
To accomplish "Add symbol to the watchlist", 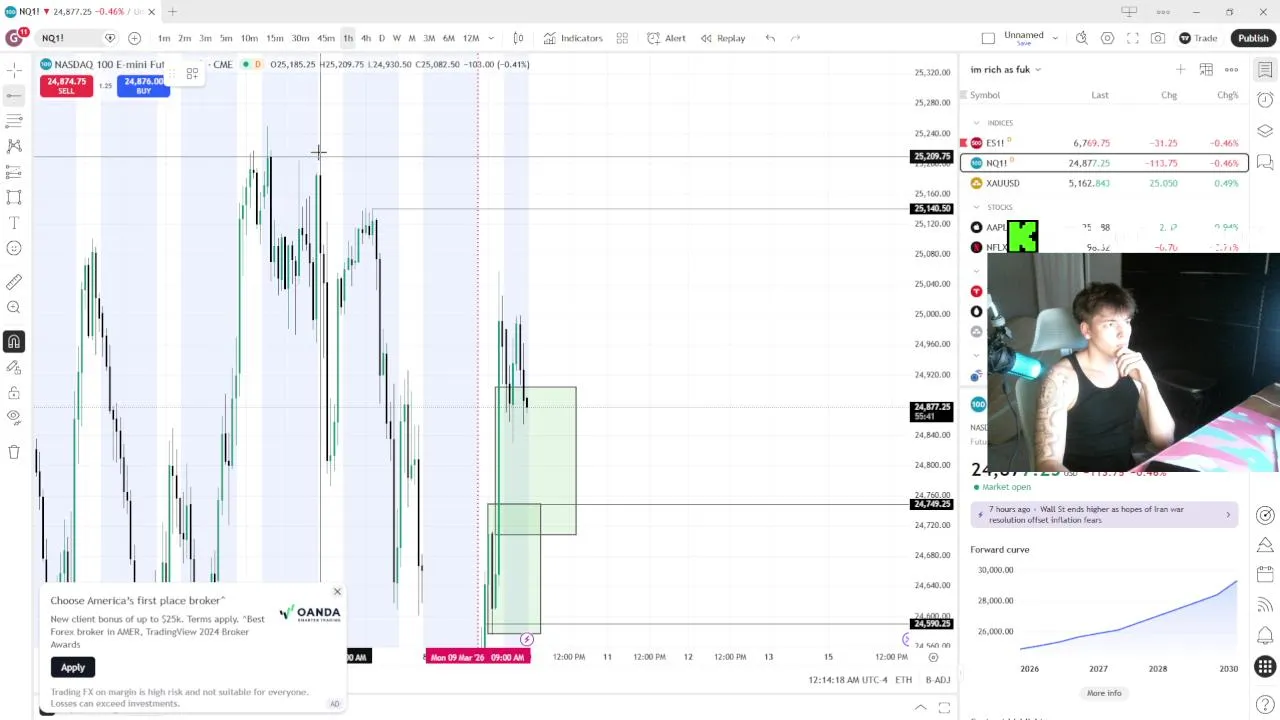I will (x=1180, y=69).
